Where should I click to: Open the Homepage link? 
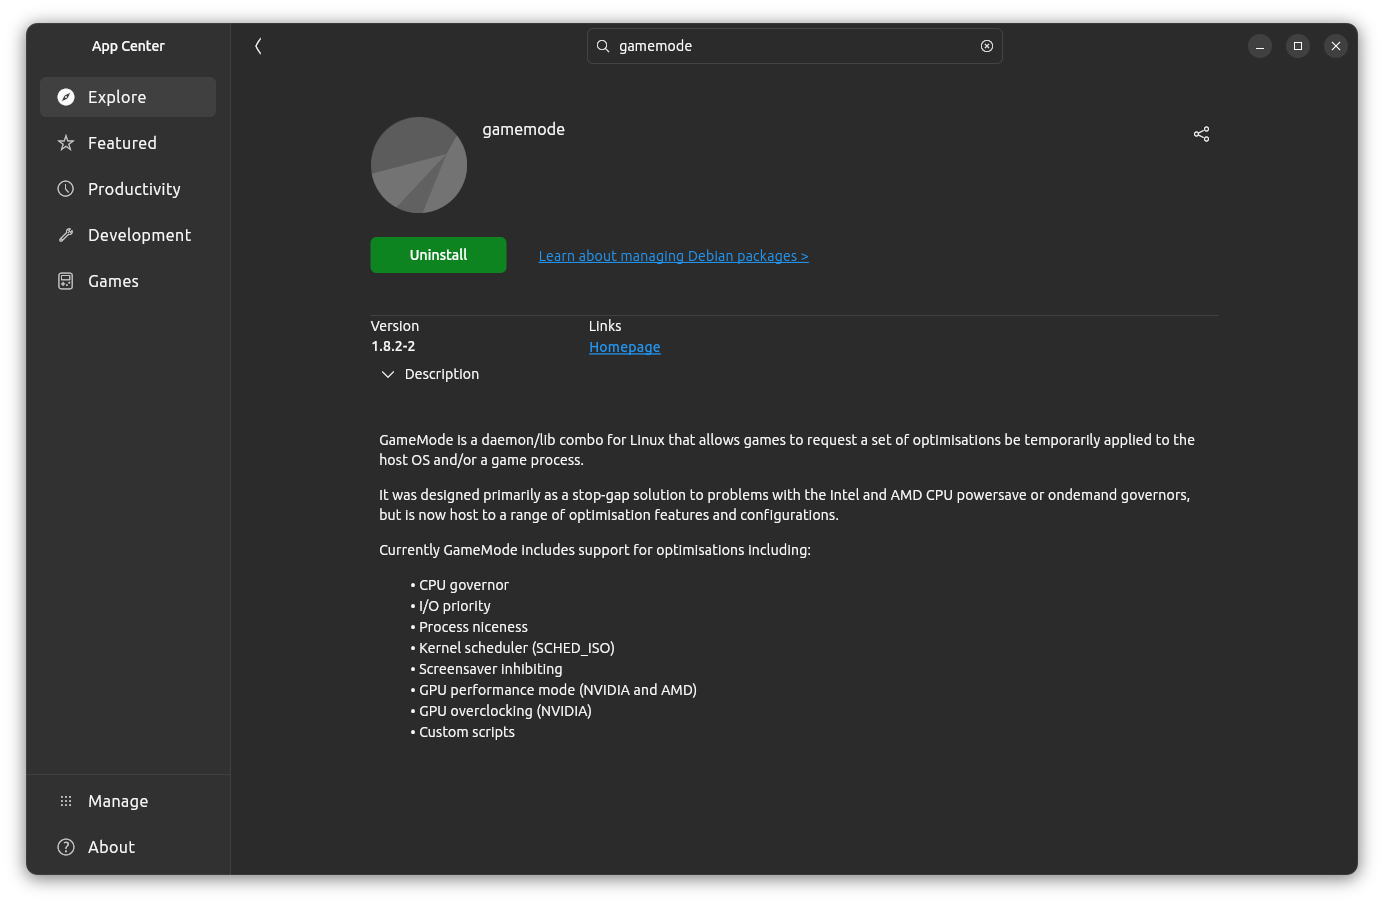[x=624, y=346]
